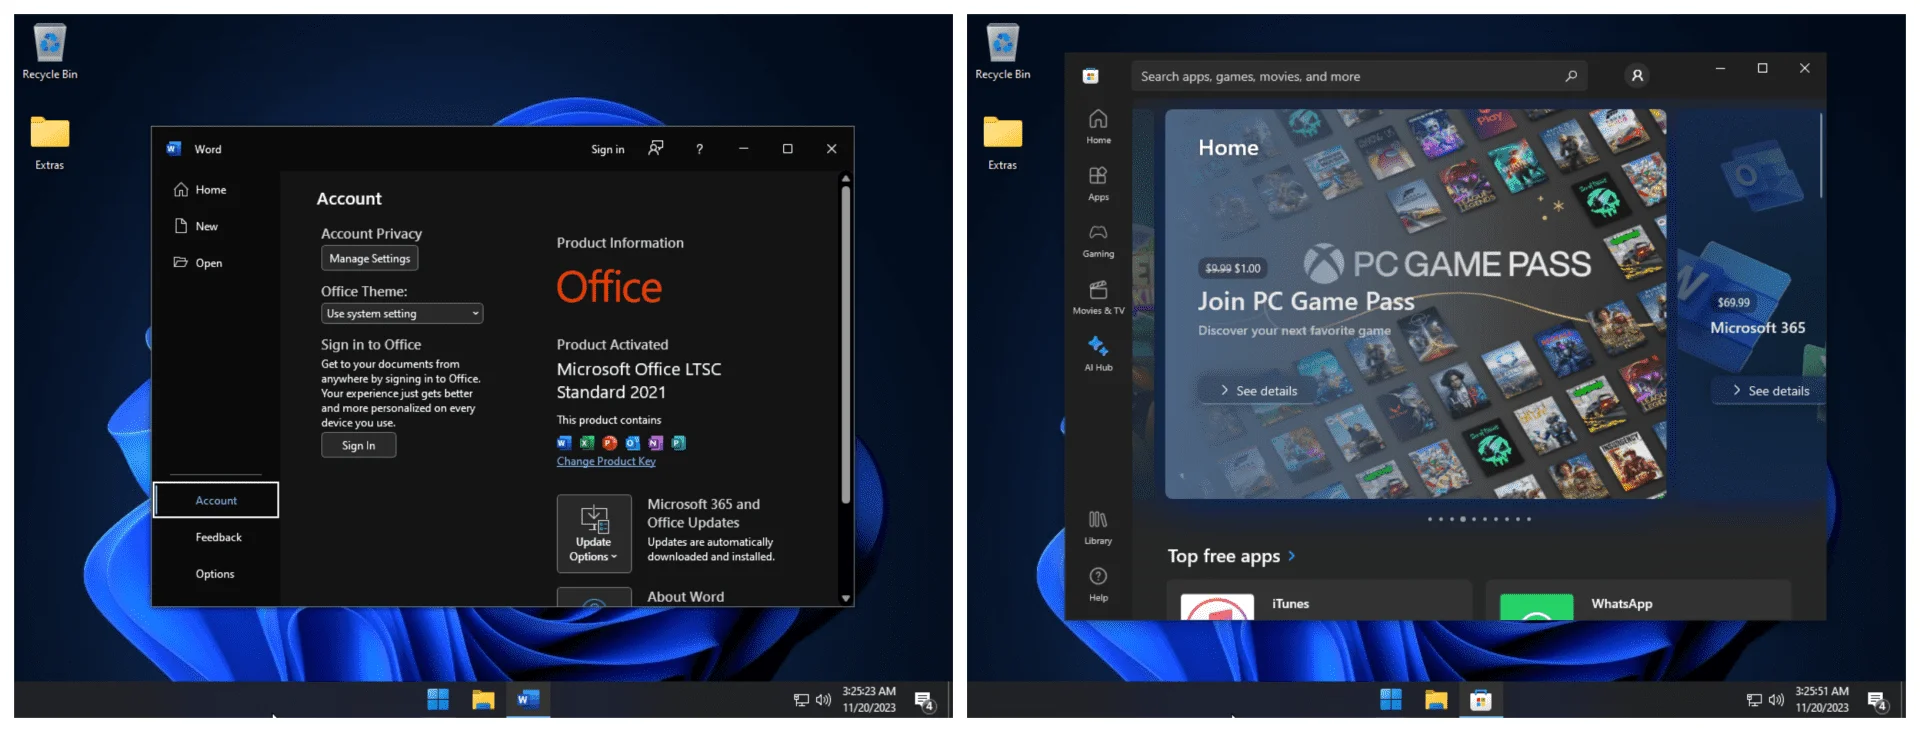
Task: Click the Outlook icon under This product contains
Action: coord(633,443)
